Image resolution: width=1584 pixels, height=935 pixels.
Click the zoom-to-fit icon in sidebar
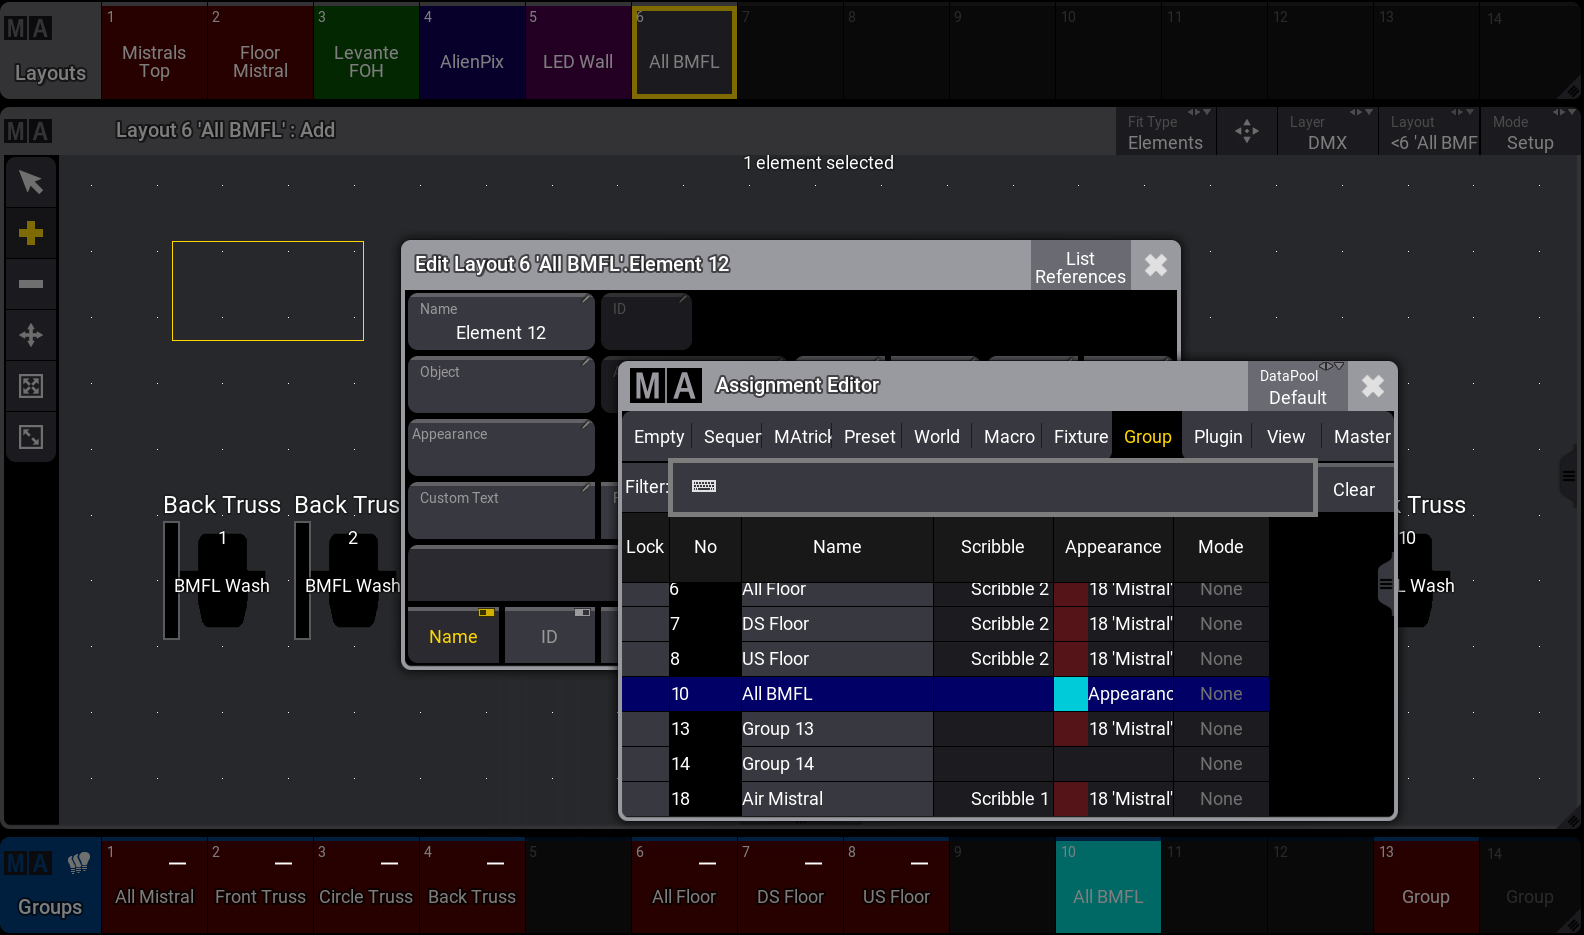[x=31, y=386]
